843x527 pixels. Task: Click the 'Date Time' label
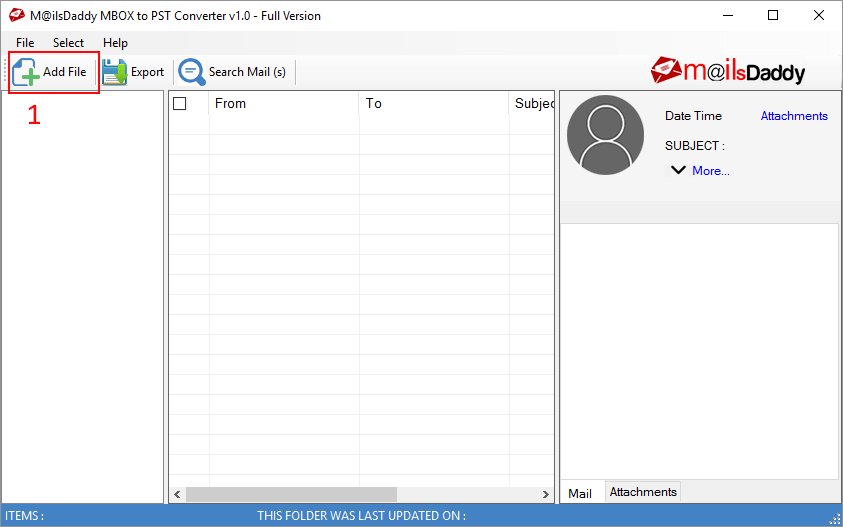click(x=693, y=116)
